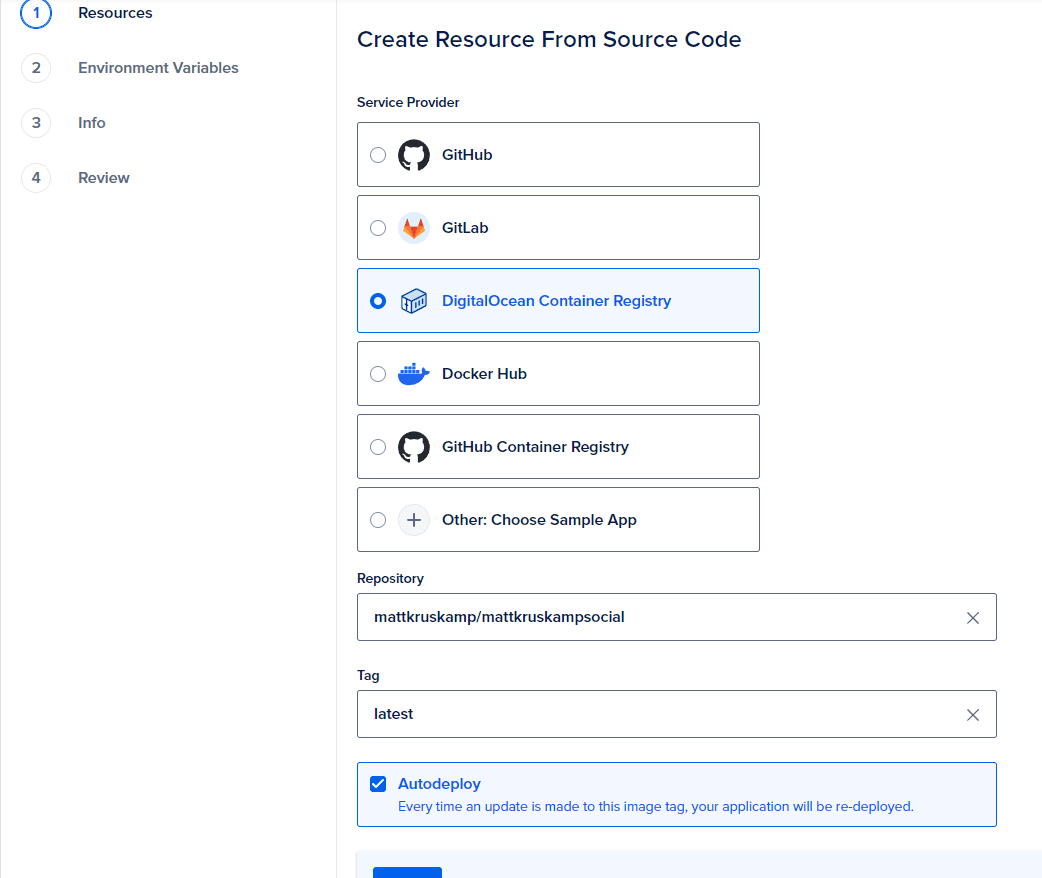Click the plus icon for Sample App
Image resolution: width=1042 pixels, height=878 pixels.
pyautogui.click(x=414, y=520)
